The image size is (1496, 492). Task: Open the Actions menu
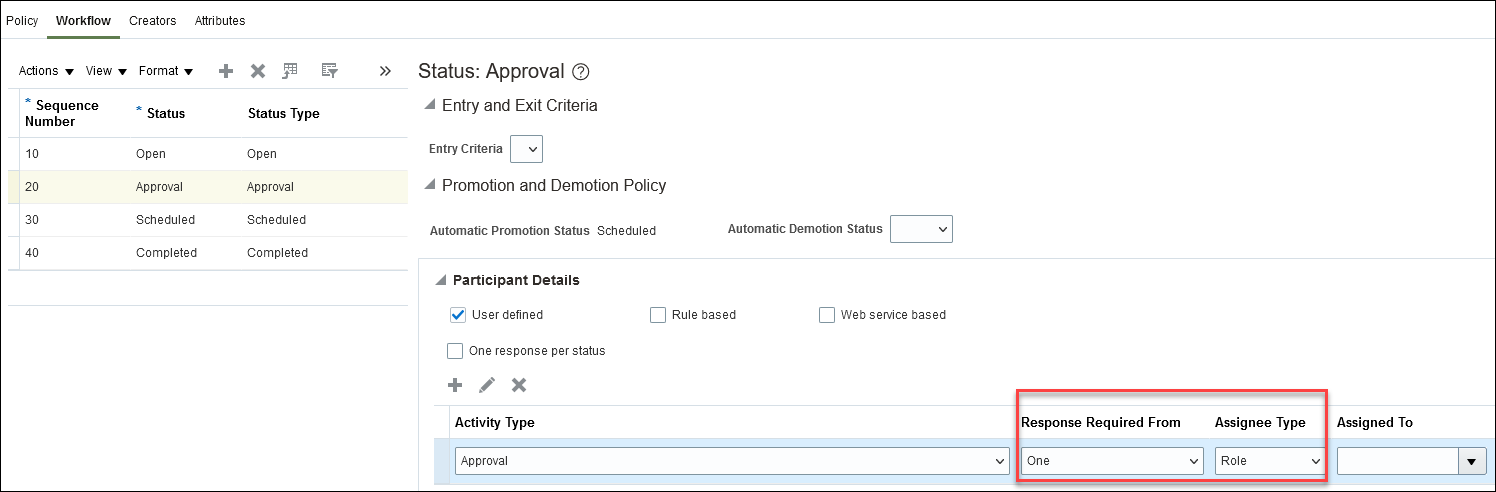46,71
